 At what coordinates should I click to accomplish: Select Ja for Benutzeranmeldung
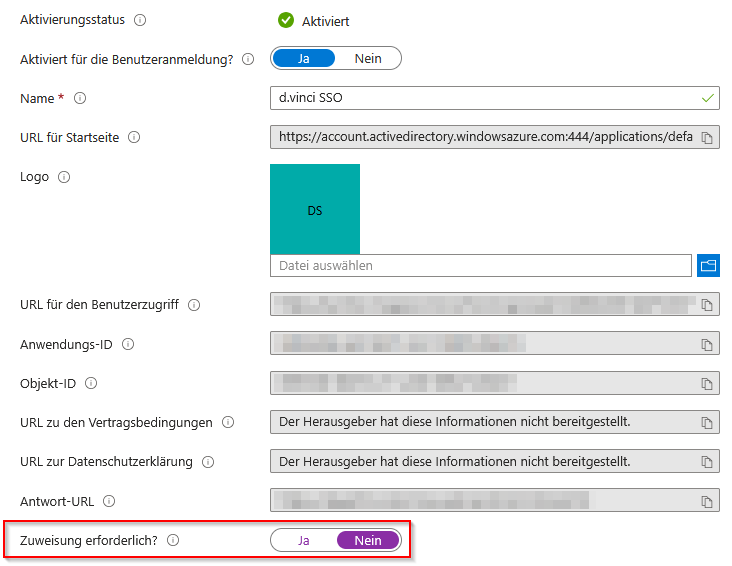click(x=303, y=58)
